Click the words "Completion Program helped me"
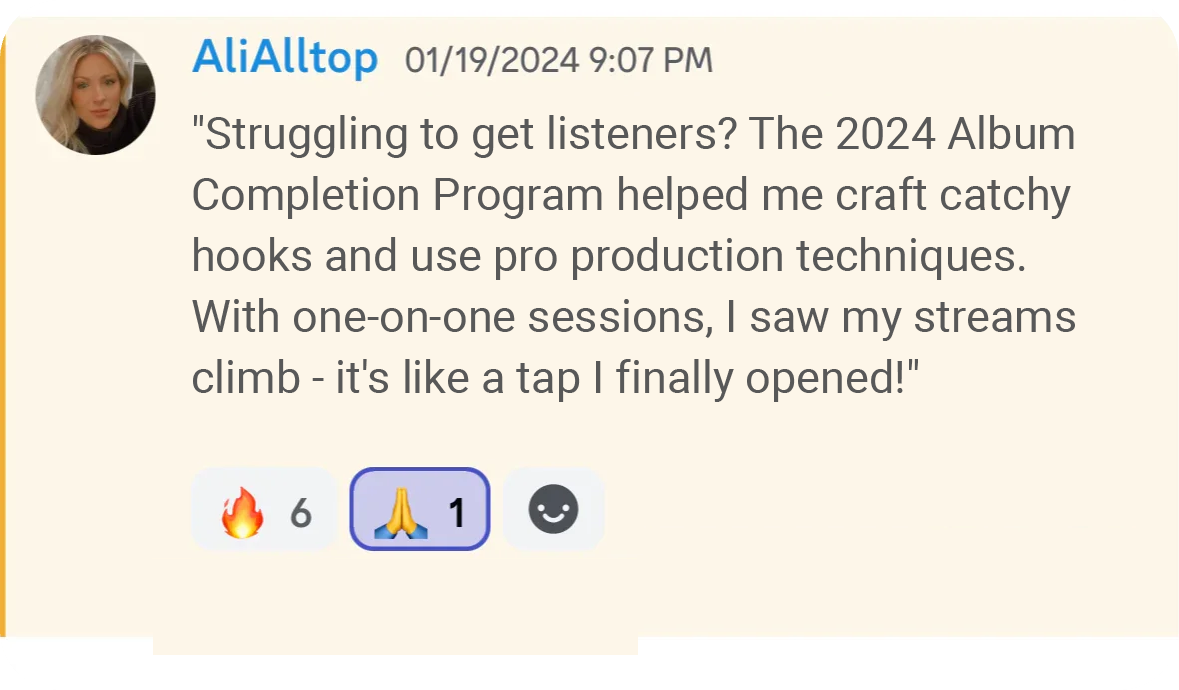Image resolution: width=1179 pixels, height=690 pixels. (470, 195)
